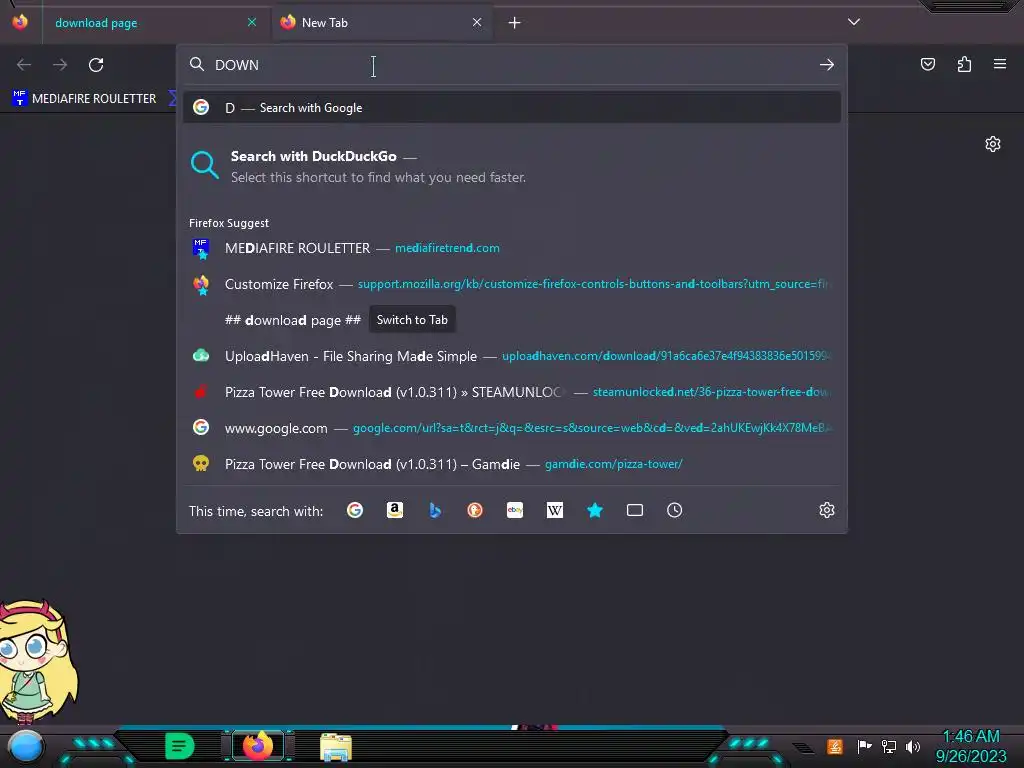This screenshot has width=1024, height=768.
Task: Close the New Tab tab
Action: (x=477, y=22)
